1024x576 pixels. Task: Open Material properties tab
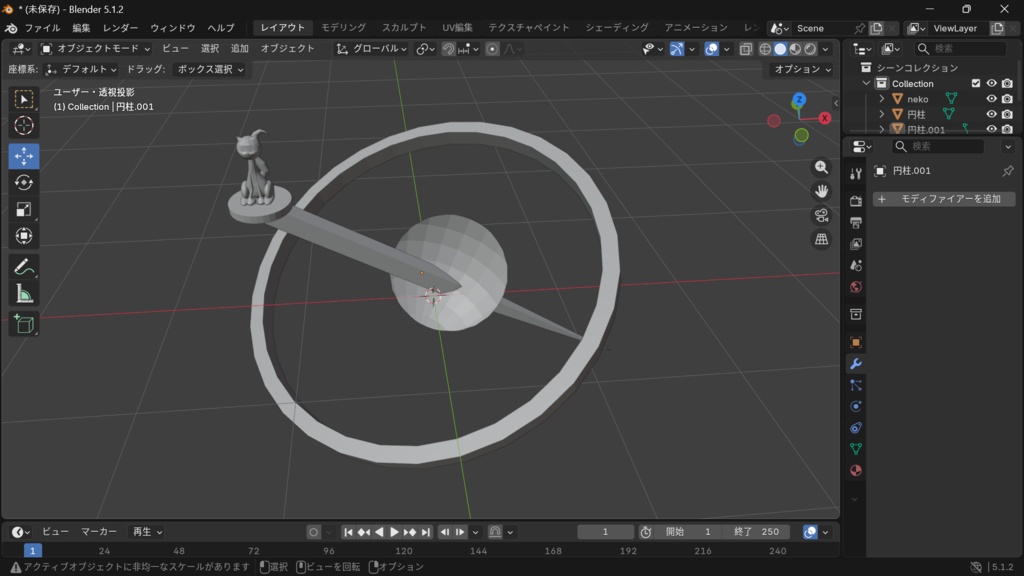856,471
